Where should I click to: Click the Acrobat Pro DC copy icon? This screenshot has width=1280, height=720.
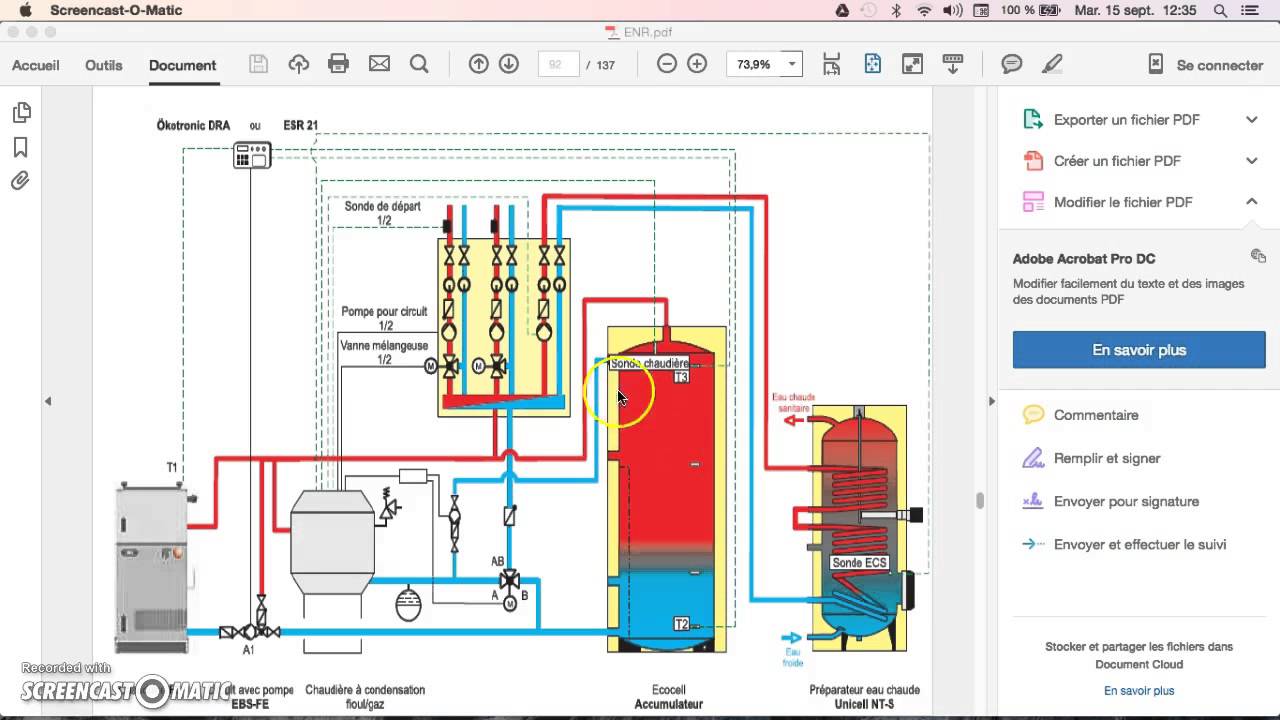[x=1258, y=256]
